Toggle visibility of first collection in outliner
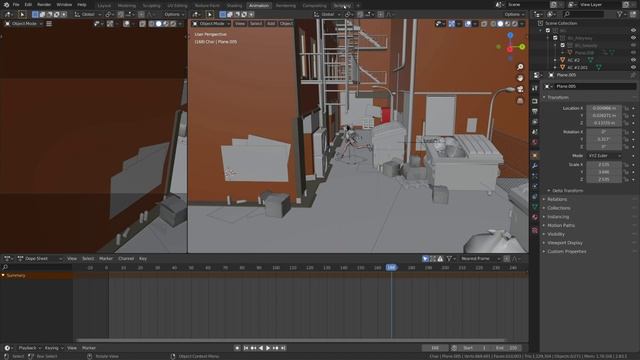 [633, 31]
